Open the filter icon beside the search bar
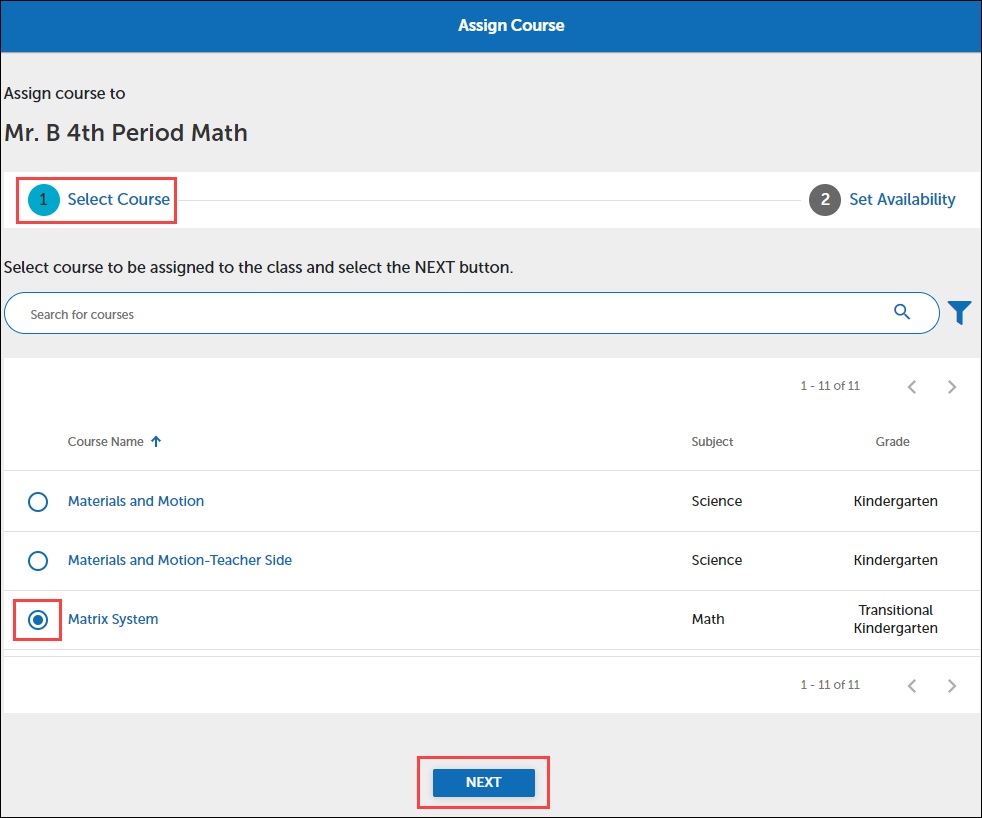982x818 pixels. [x=959, y=312]
